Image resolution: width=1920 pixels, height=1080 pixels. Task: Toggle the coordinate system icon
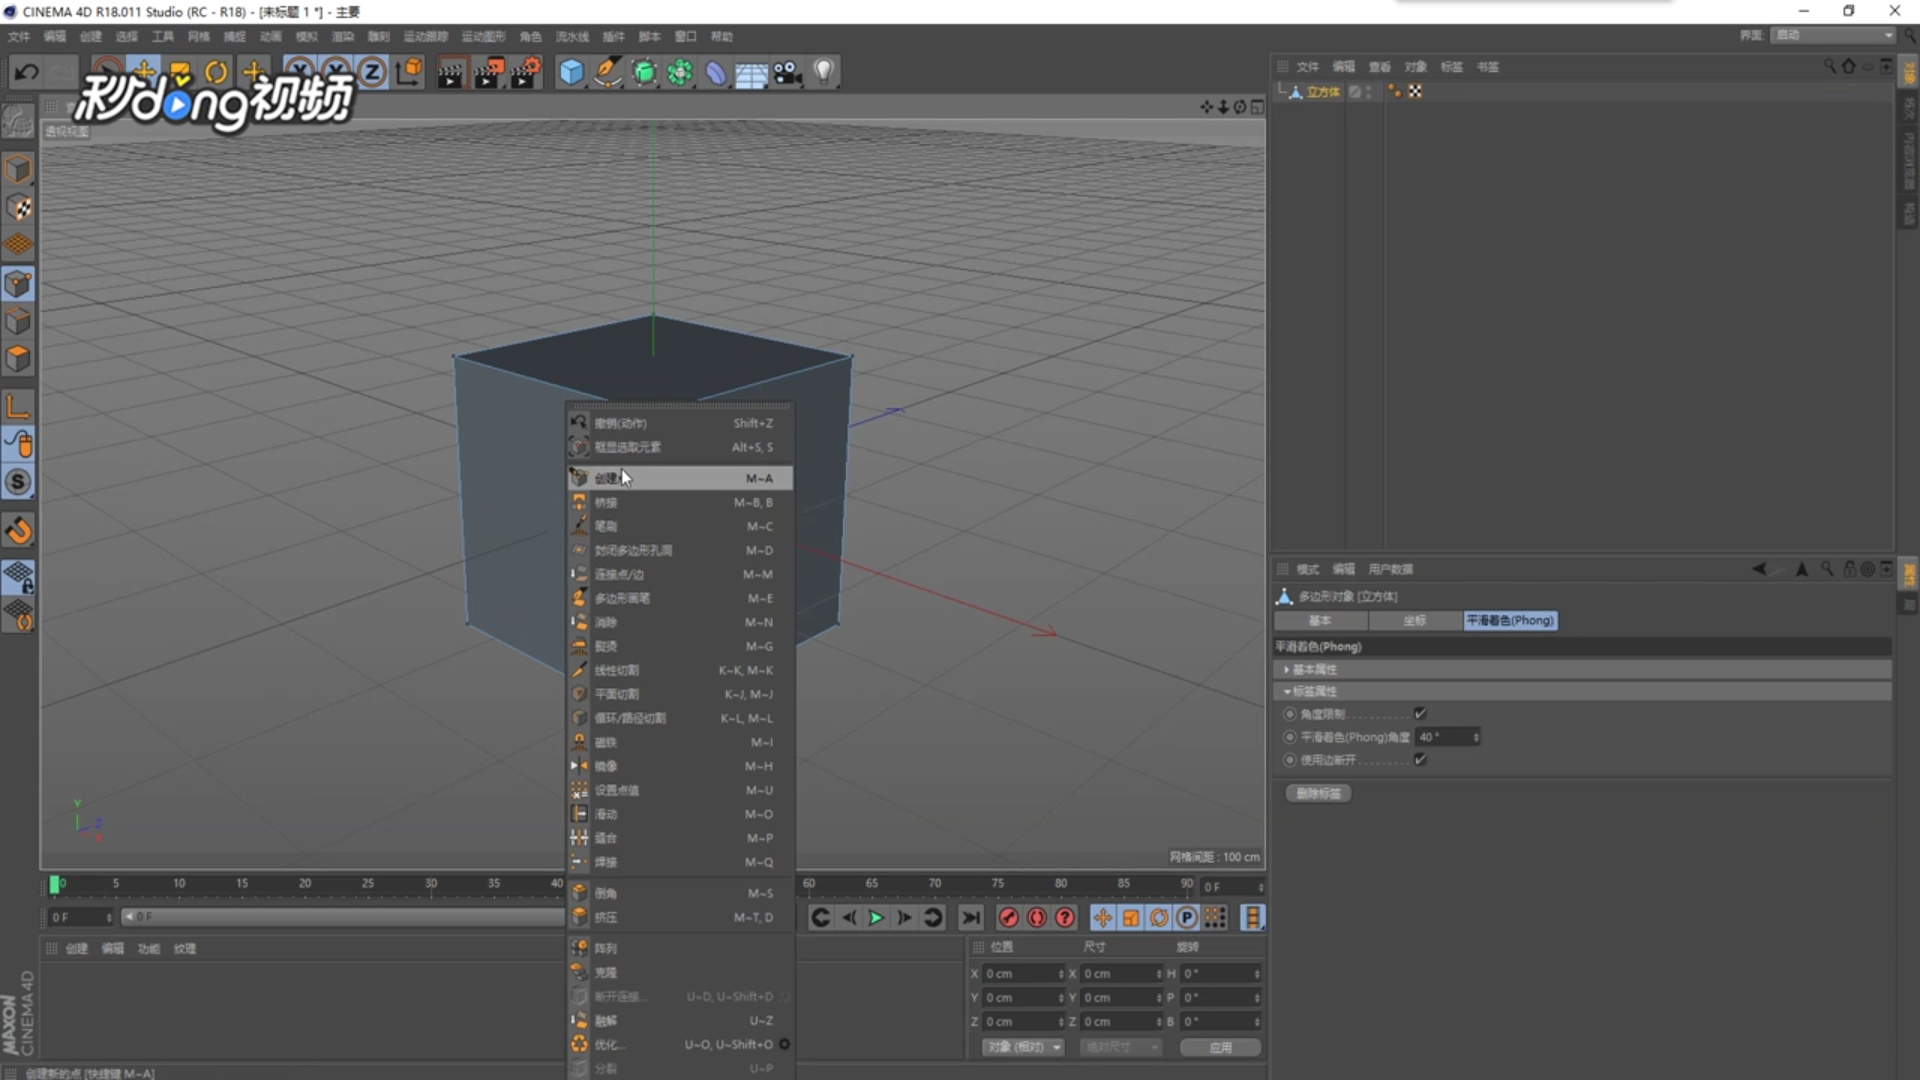click(409, 72)
